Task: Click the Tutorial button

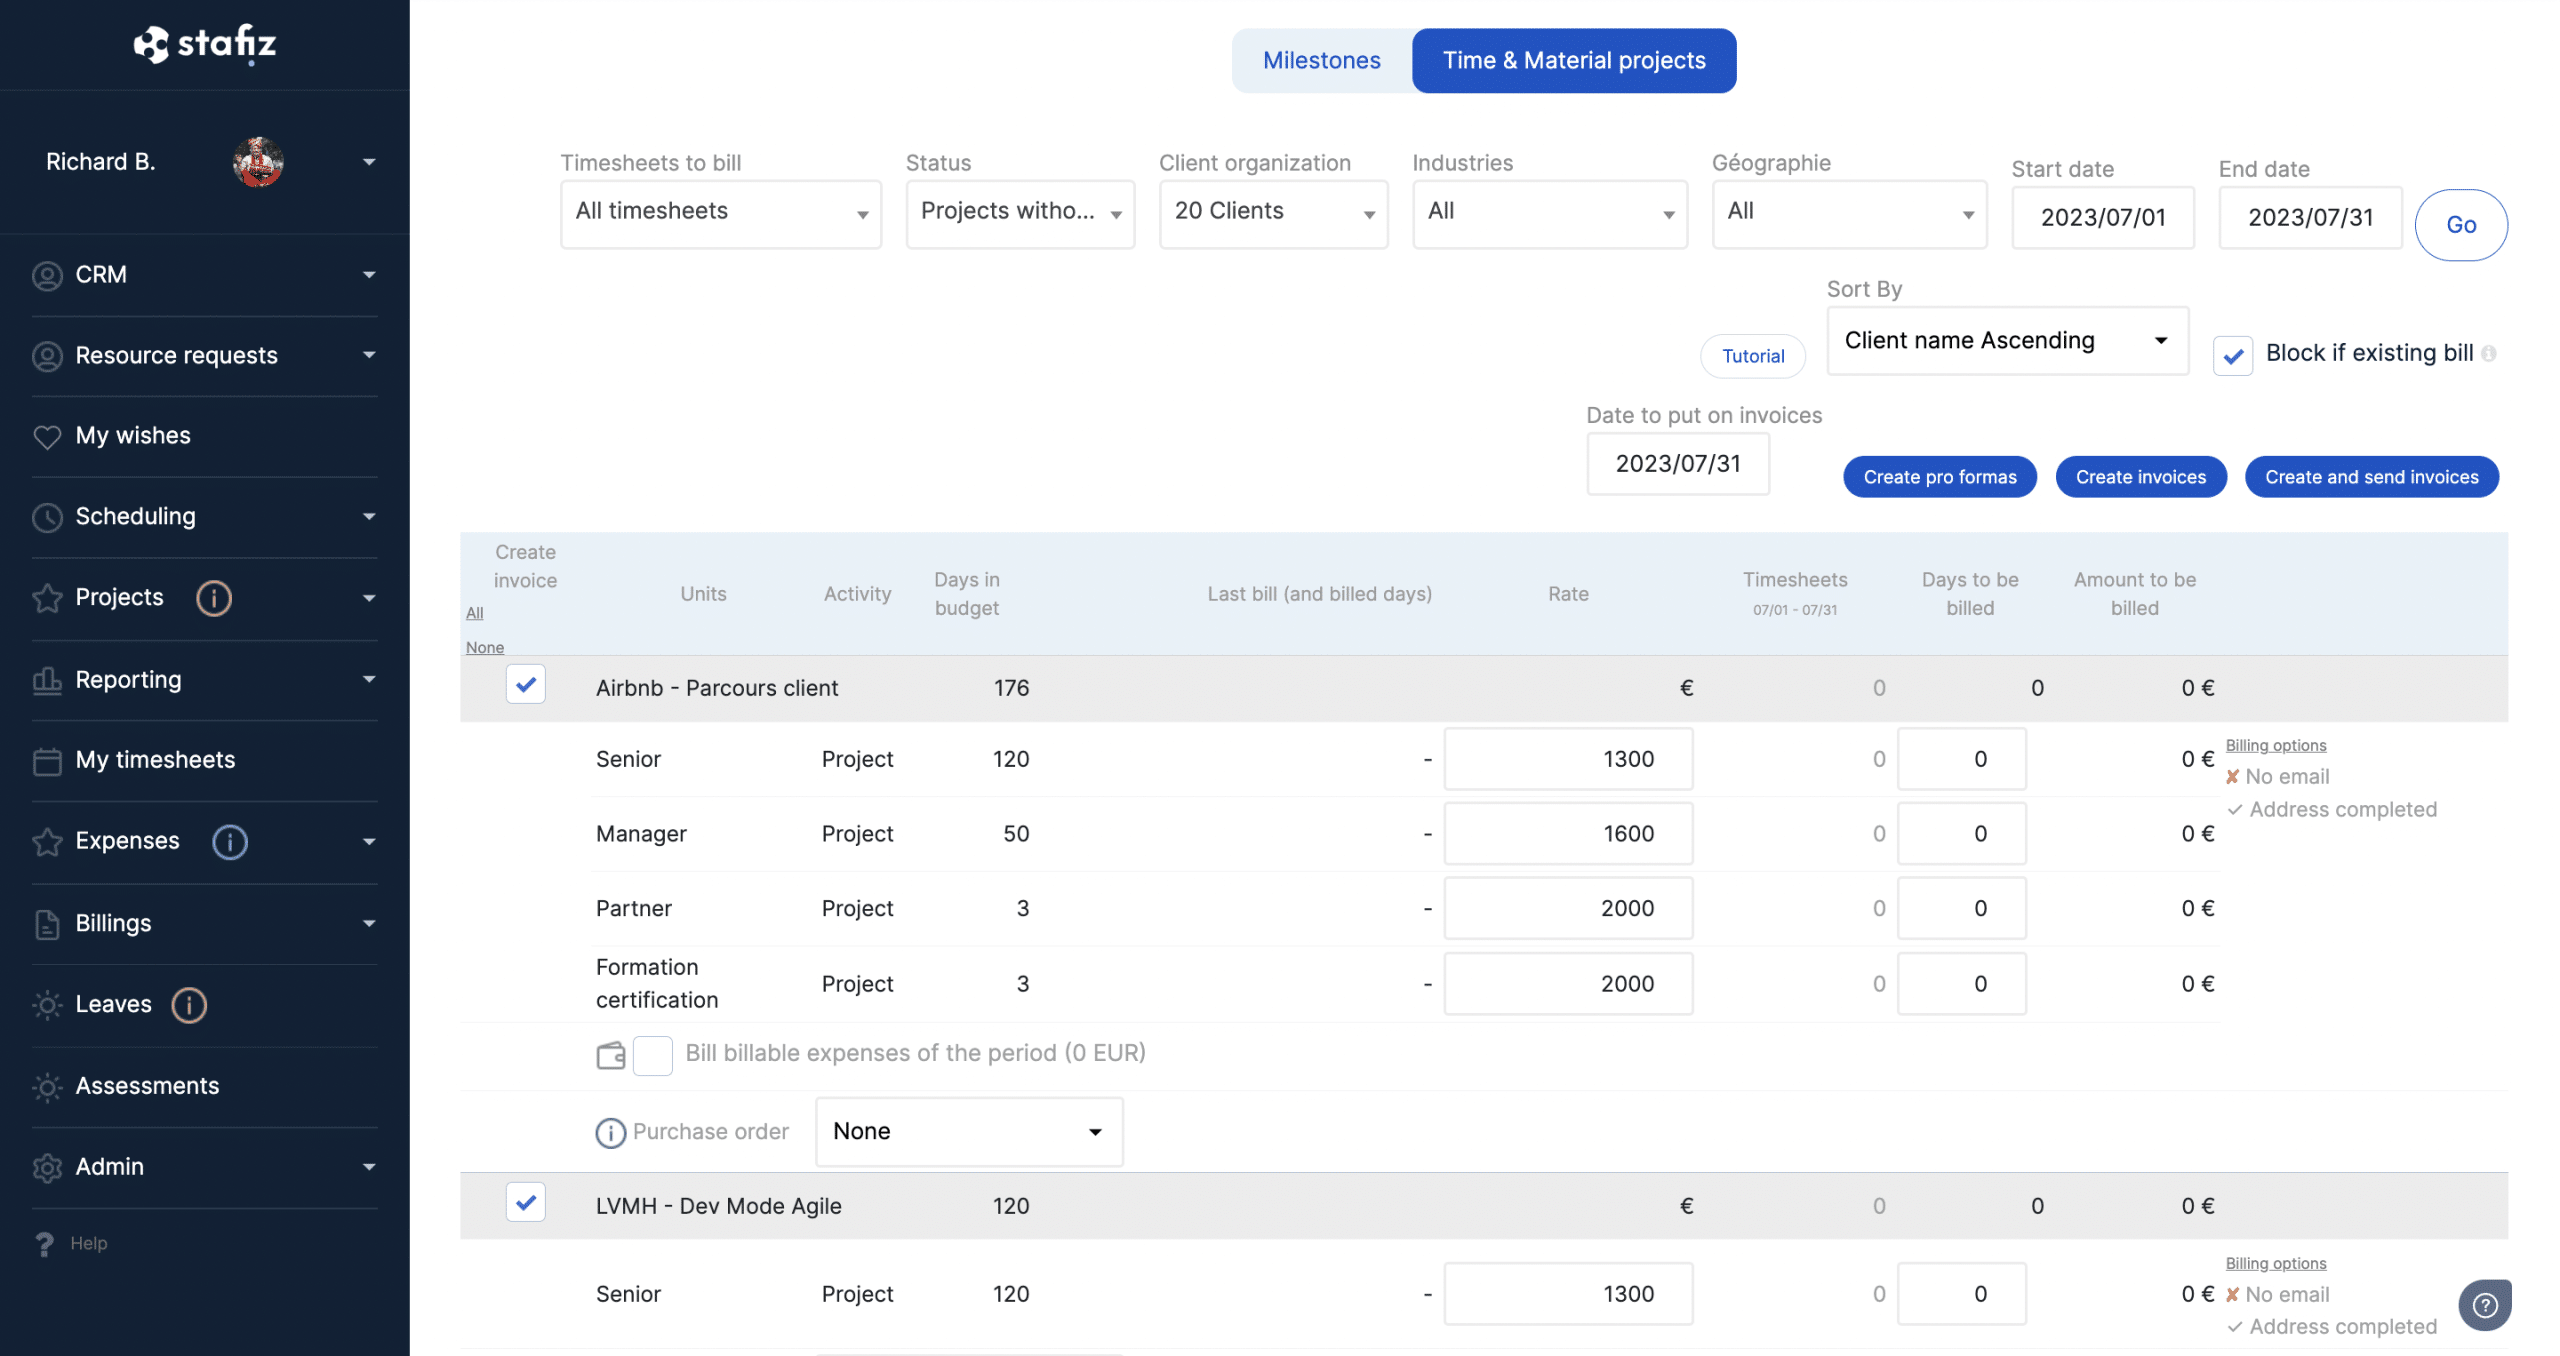Action: pos(1752,356)
